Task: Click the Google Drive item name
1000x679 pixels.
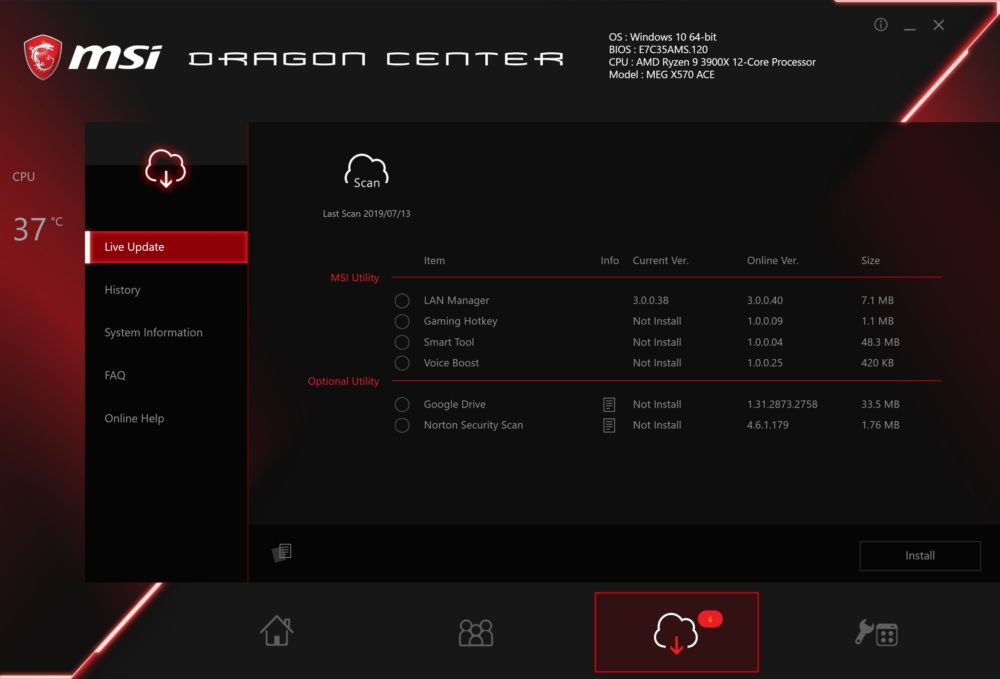Action: 454,404
